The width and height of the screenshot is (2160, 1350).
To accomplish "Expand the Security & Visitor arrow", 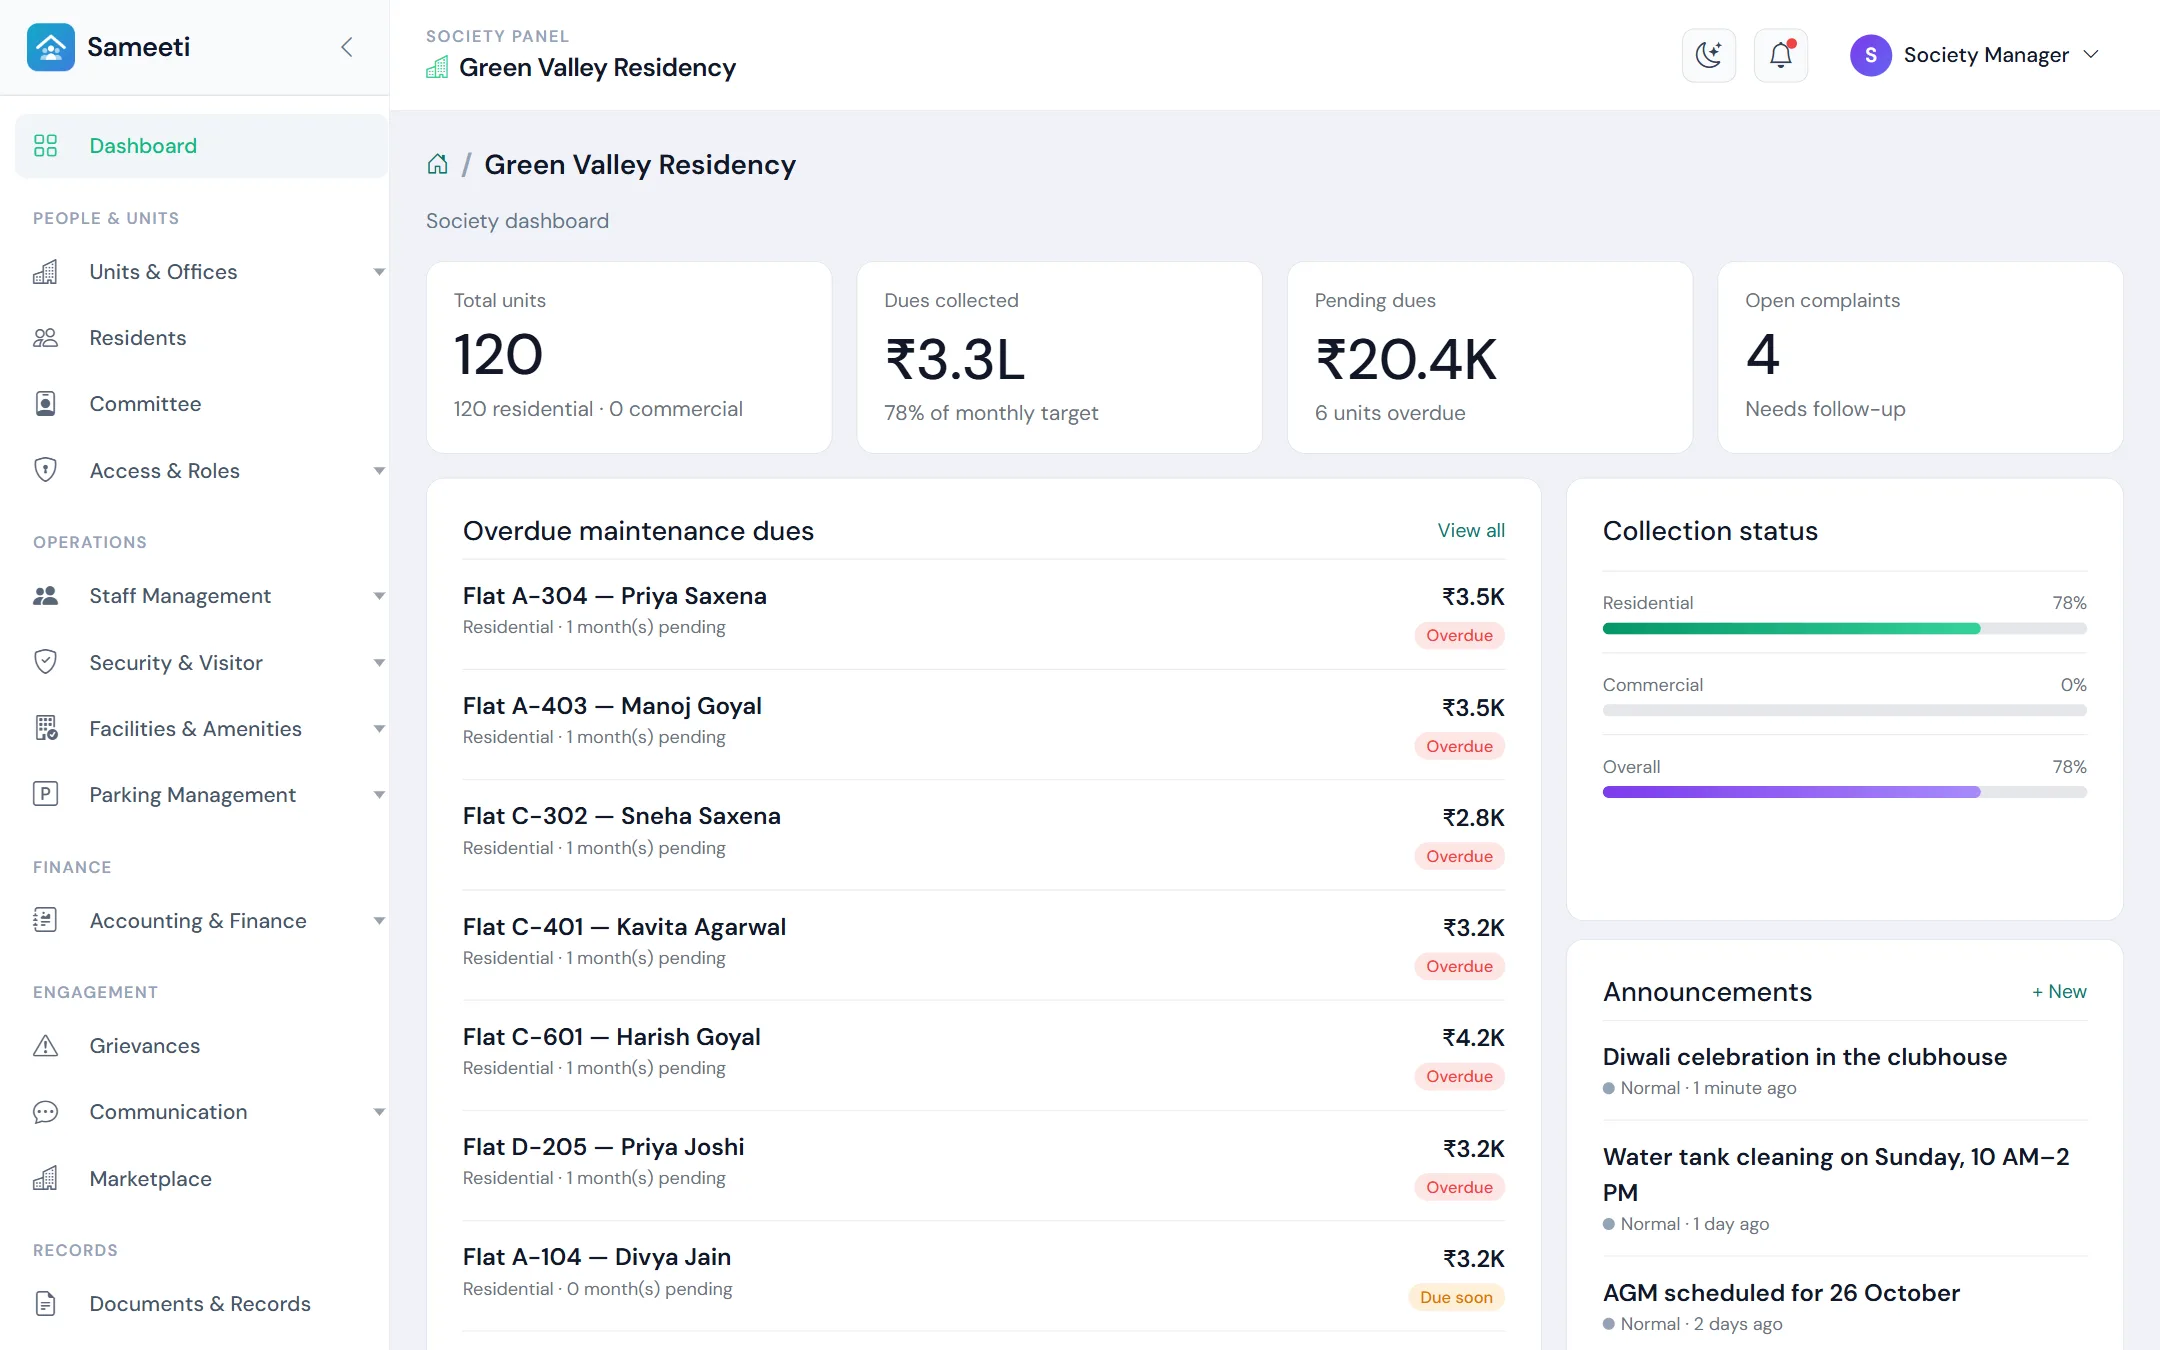I will [379, 663].
